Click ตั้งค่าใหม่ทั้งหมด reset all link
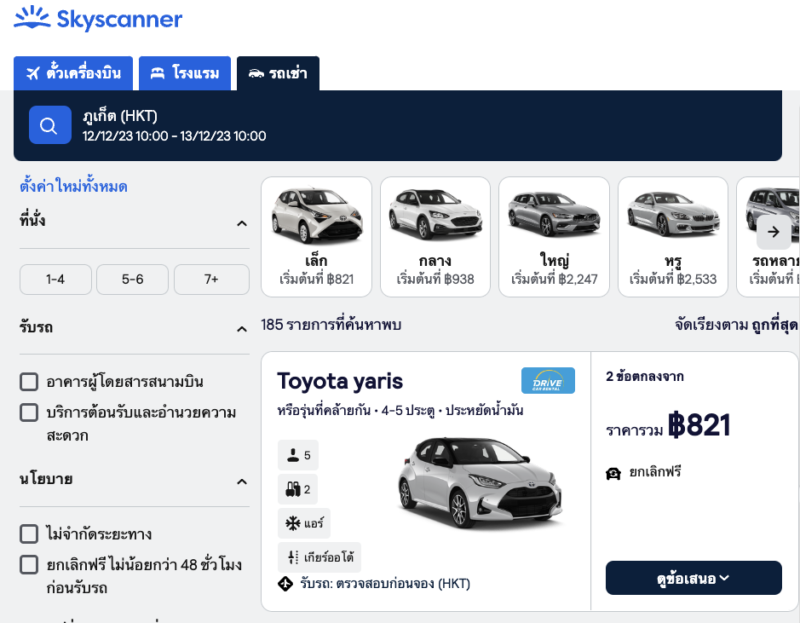The height and width of the screenshot is (623, 800). tap(73, 187)
